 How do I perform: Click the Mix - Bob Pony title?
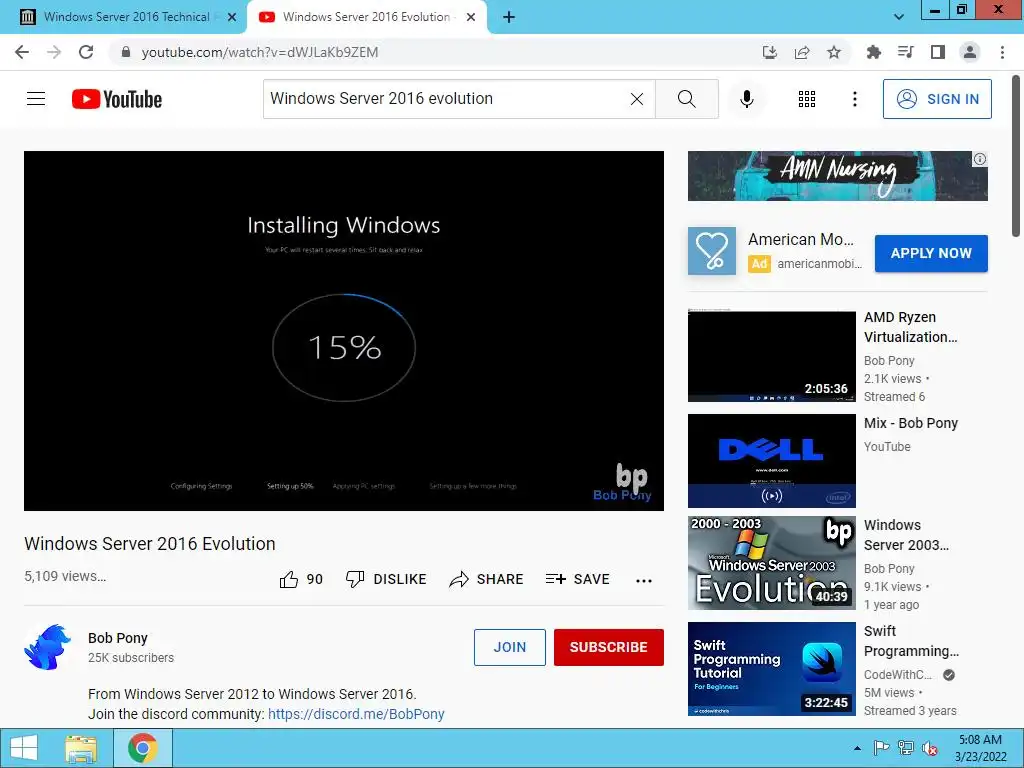pos(910,423)
